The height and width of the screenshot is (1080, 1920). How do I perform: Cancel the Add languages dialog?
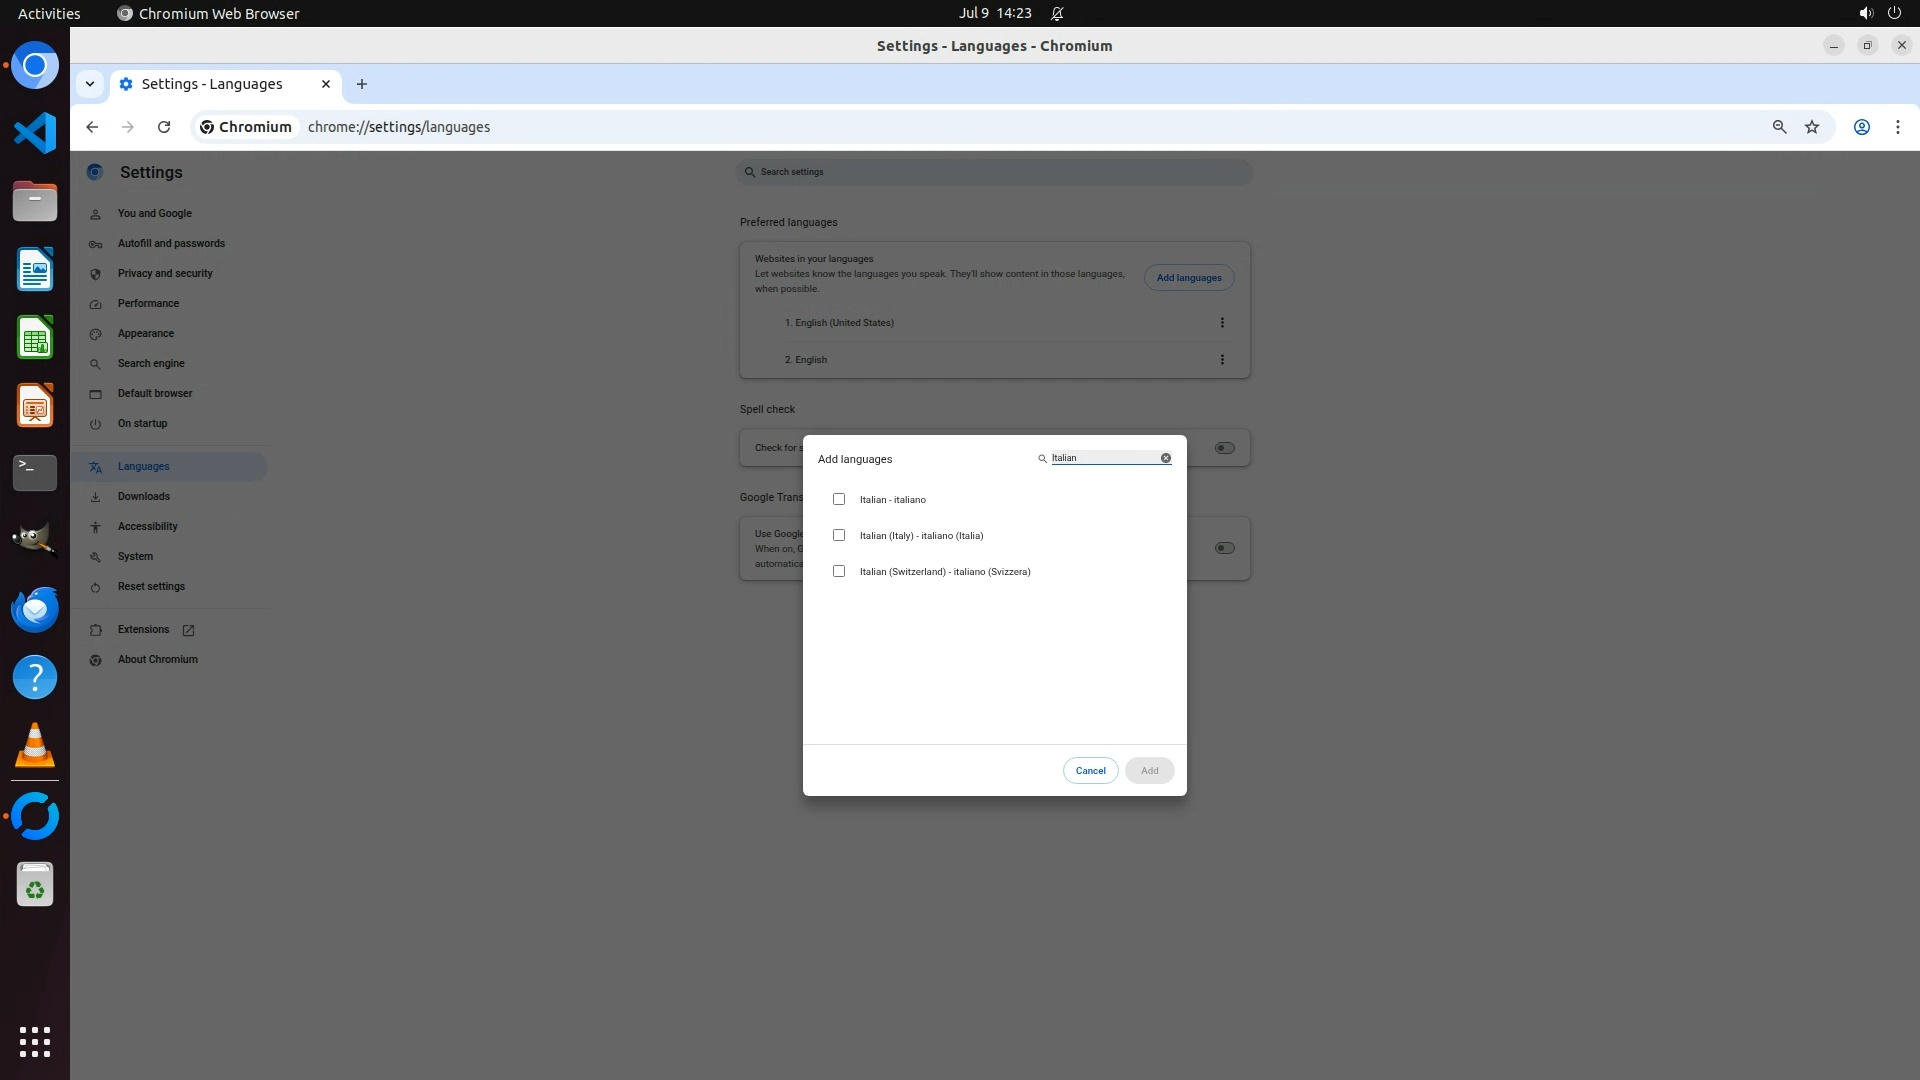point(1090,771)
